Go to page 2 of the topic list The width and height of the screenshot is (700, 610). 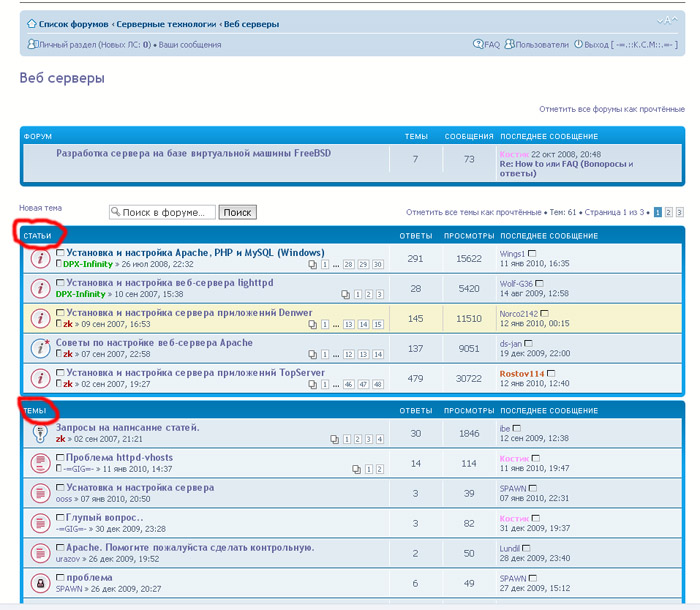tap(669, 213)
